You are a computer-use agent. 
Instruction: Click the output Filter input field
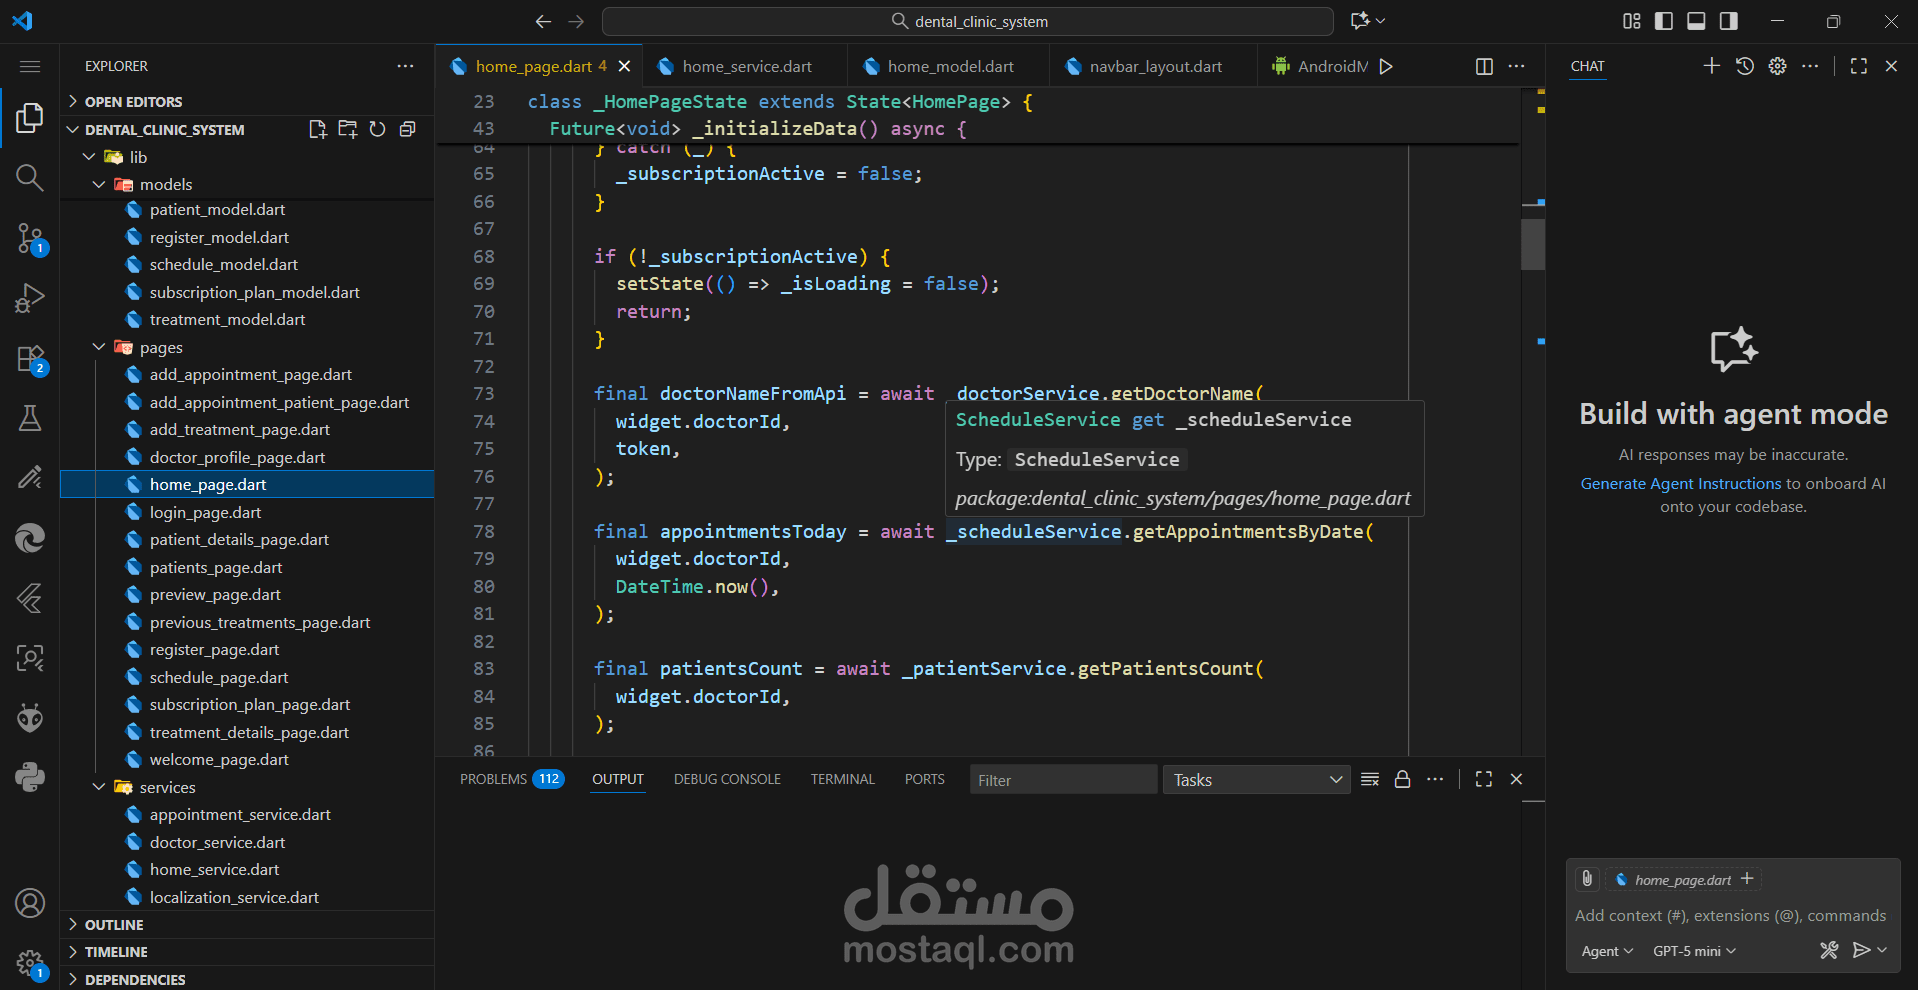[1063, 780]
